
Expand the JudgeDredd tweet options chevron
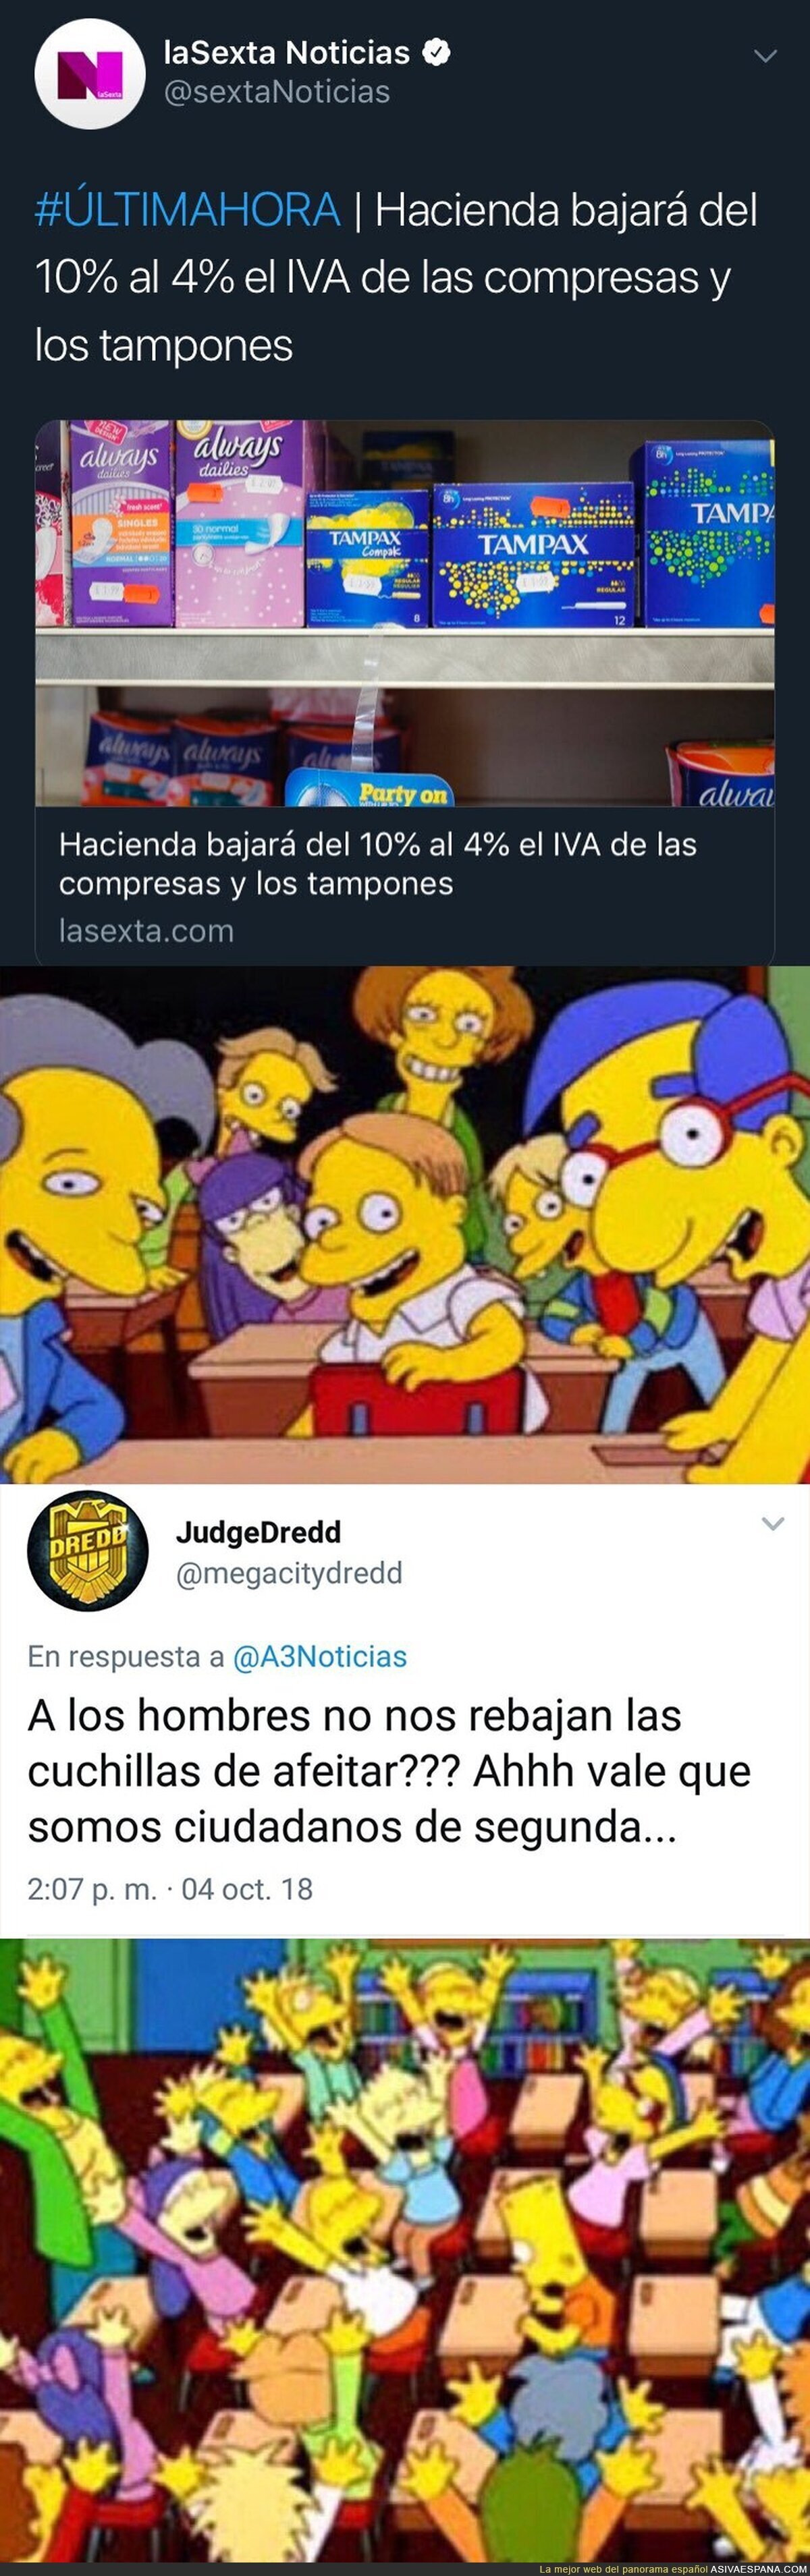[x=772, y=1524]
